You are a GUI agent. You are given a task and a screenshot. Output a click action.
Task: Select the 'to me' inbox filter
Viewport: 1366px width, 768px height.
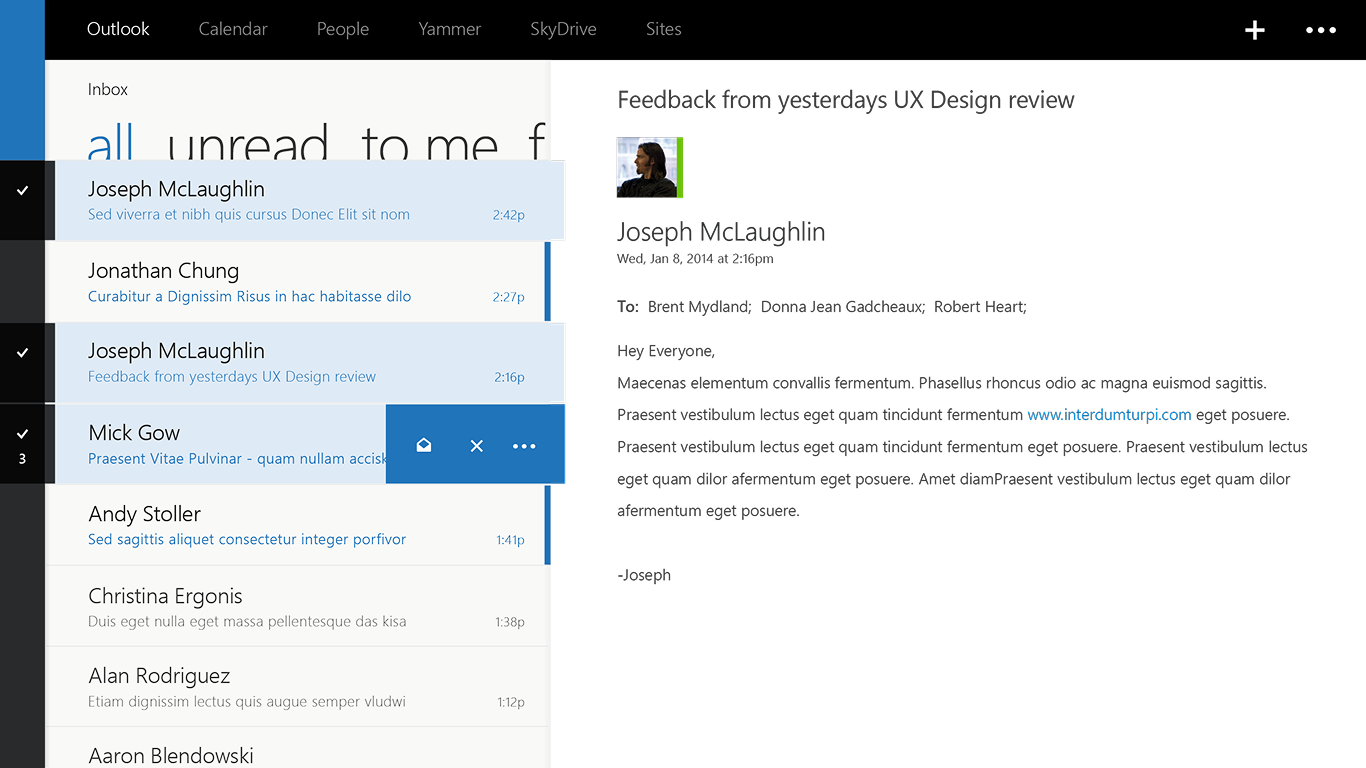point(430,143)
